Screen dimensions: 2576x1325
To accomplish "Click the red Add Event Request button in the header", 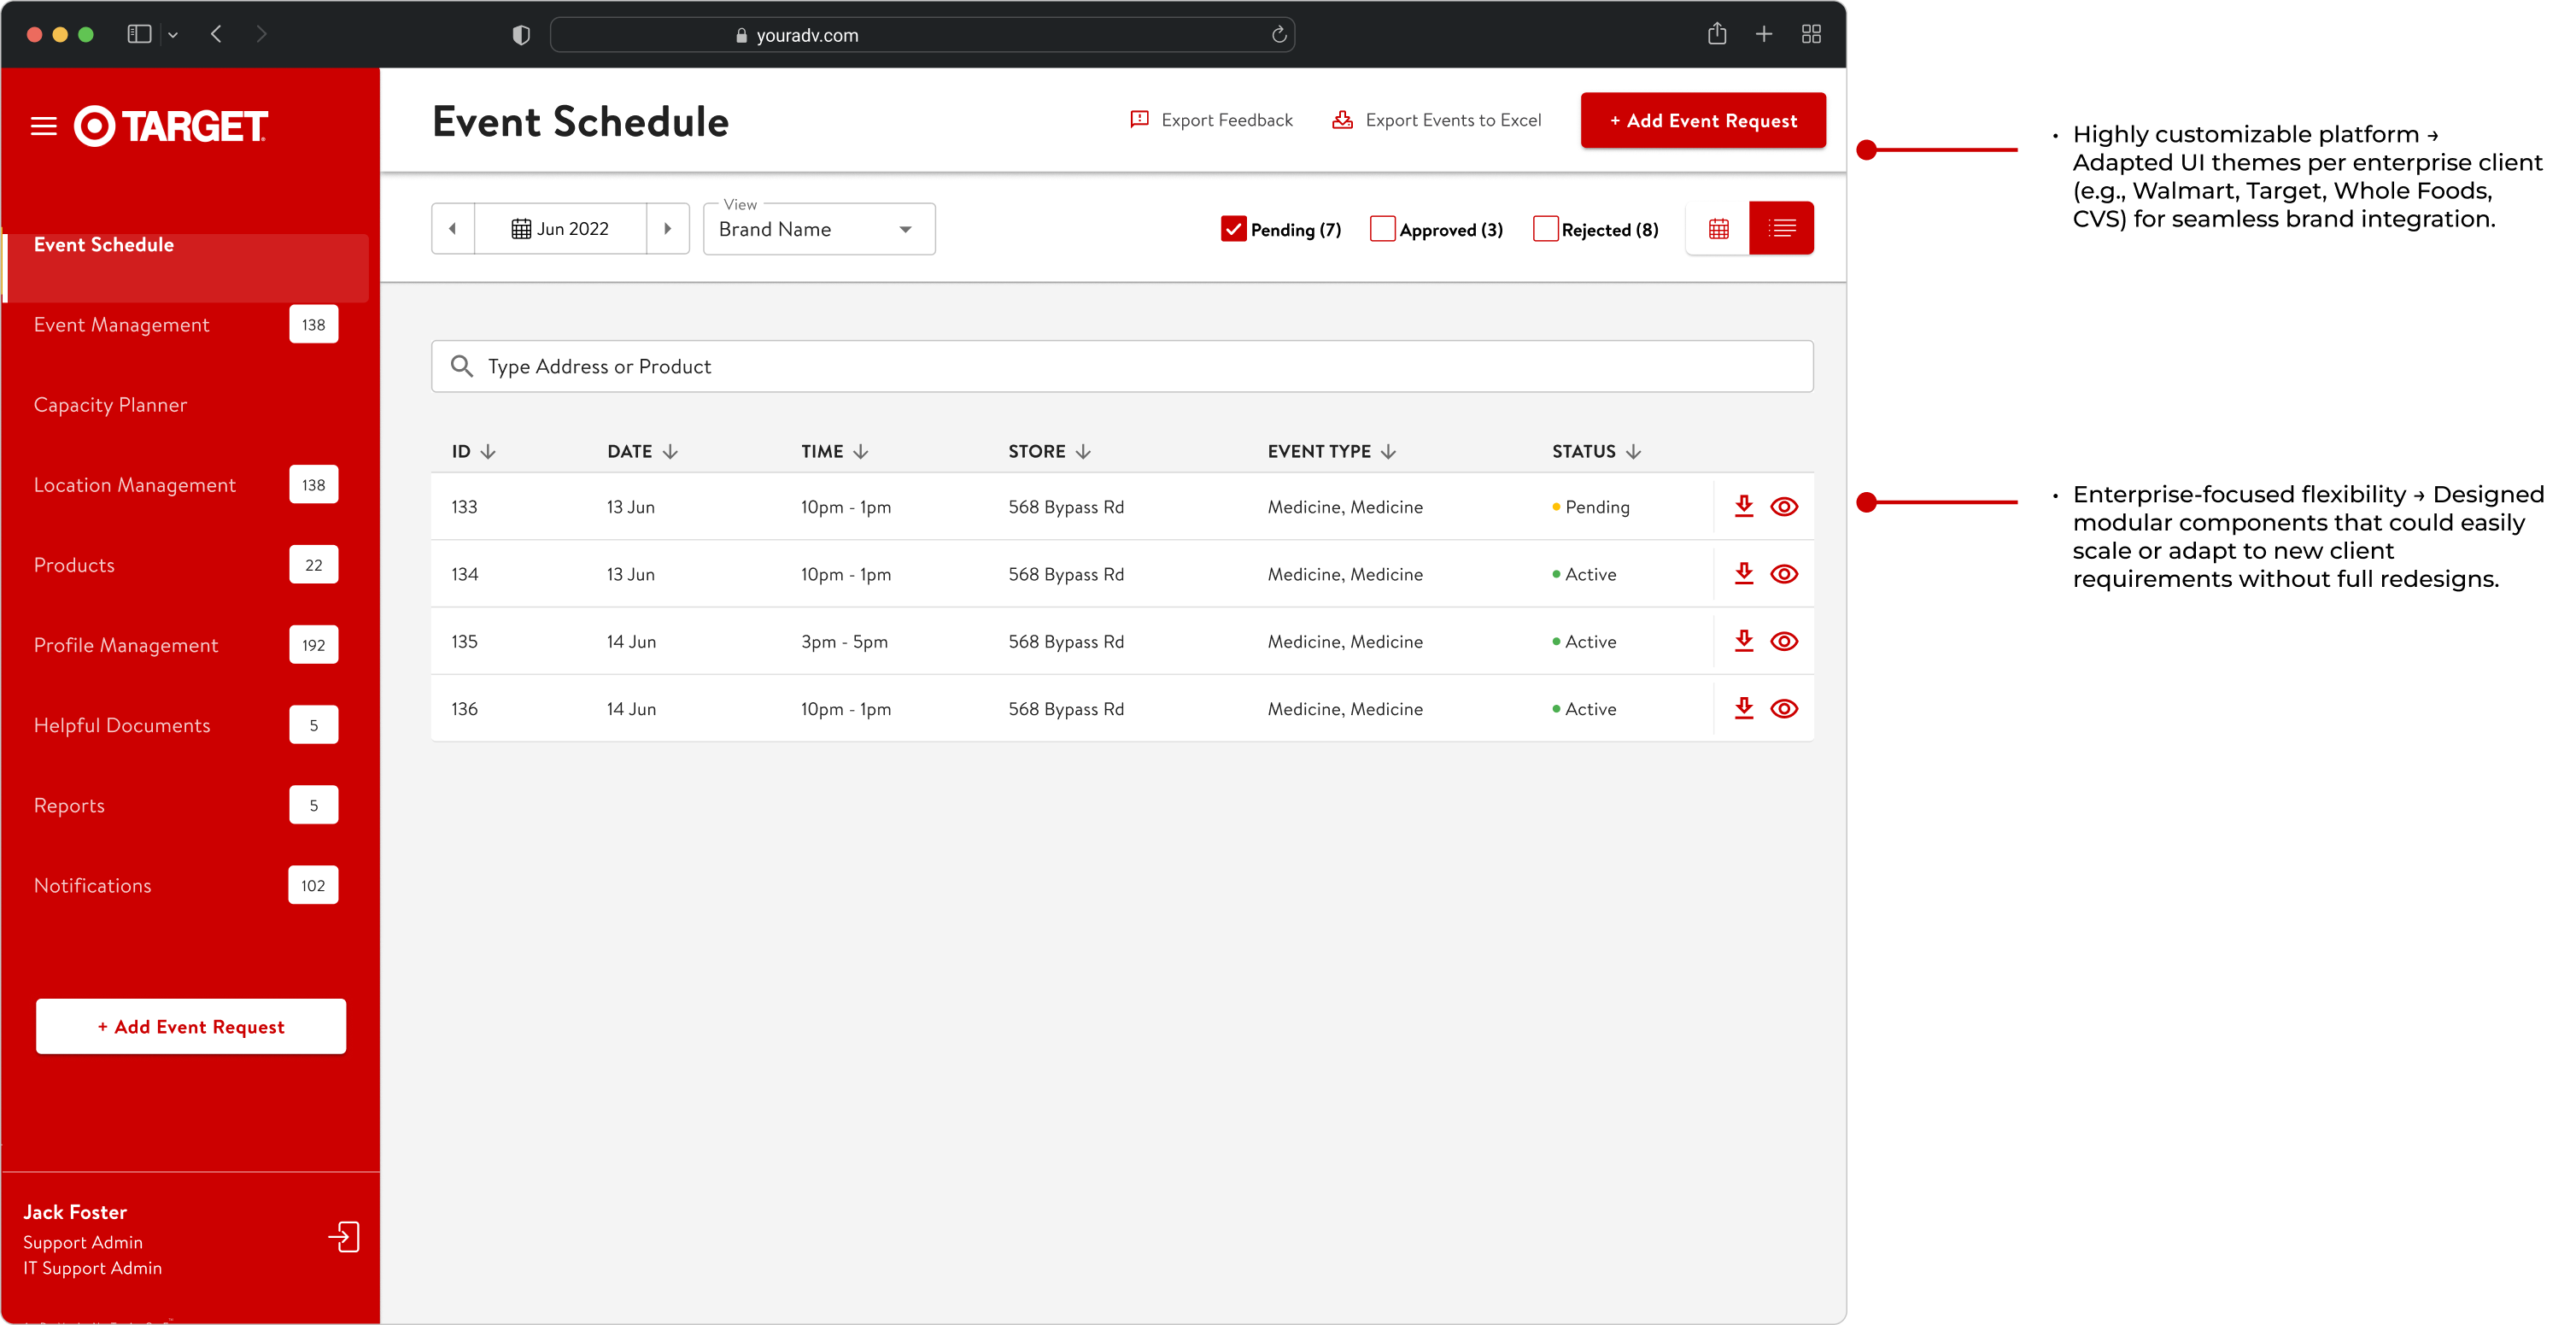I will tap(1702, 120).
